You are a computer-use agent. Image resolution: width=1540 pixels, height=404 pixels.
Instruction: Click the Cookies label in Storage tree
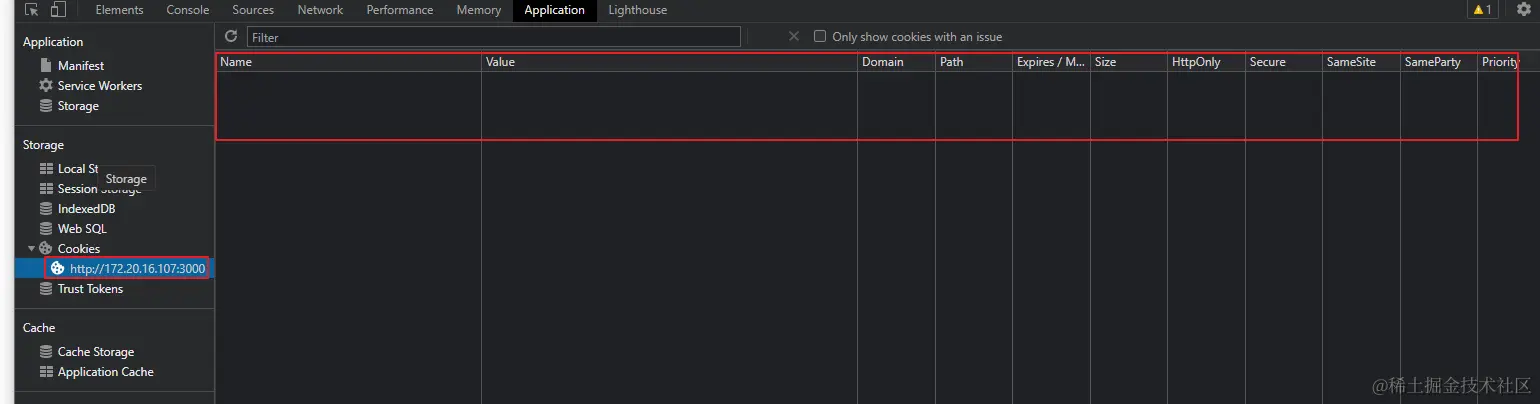click(79, 249)
